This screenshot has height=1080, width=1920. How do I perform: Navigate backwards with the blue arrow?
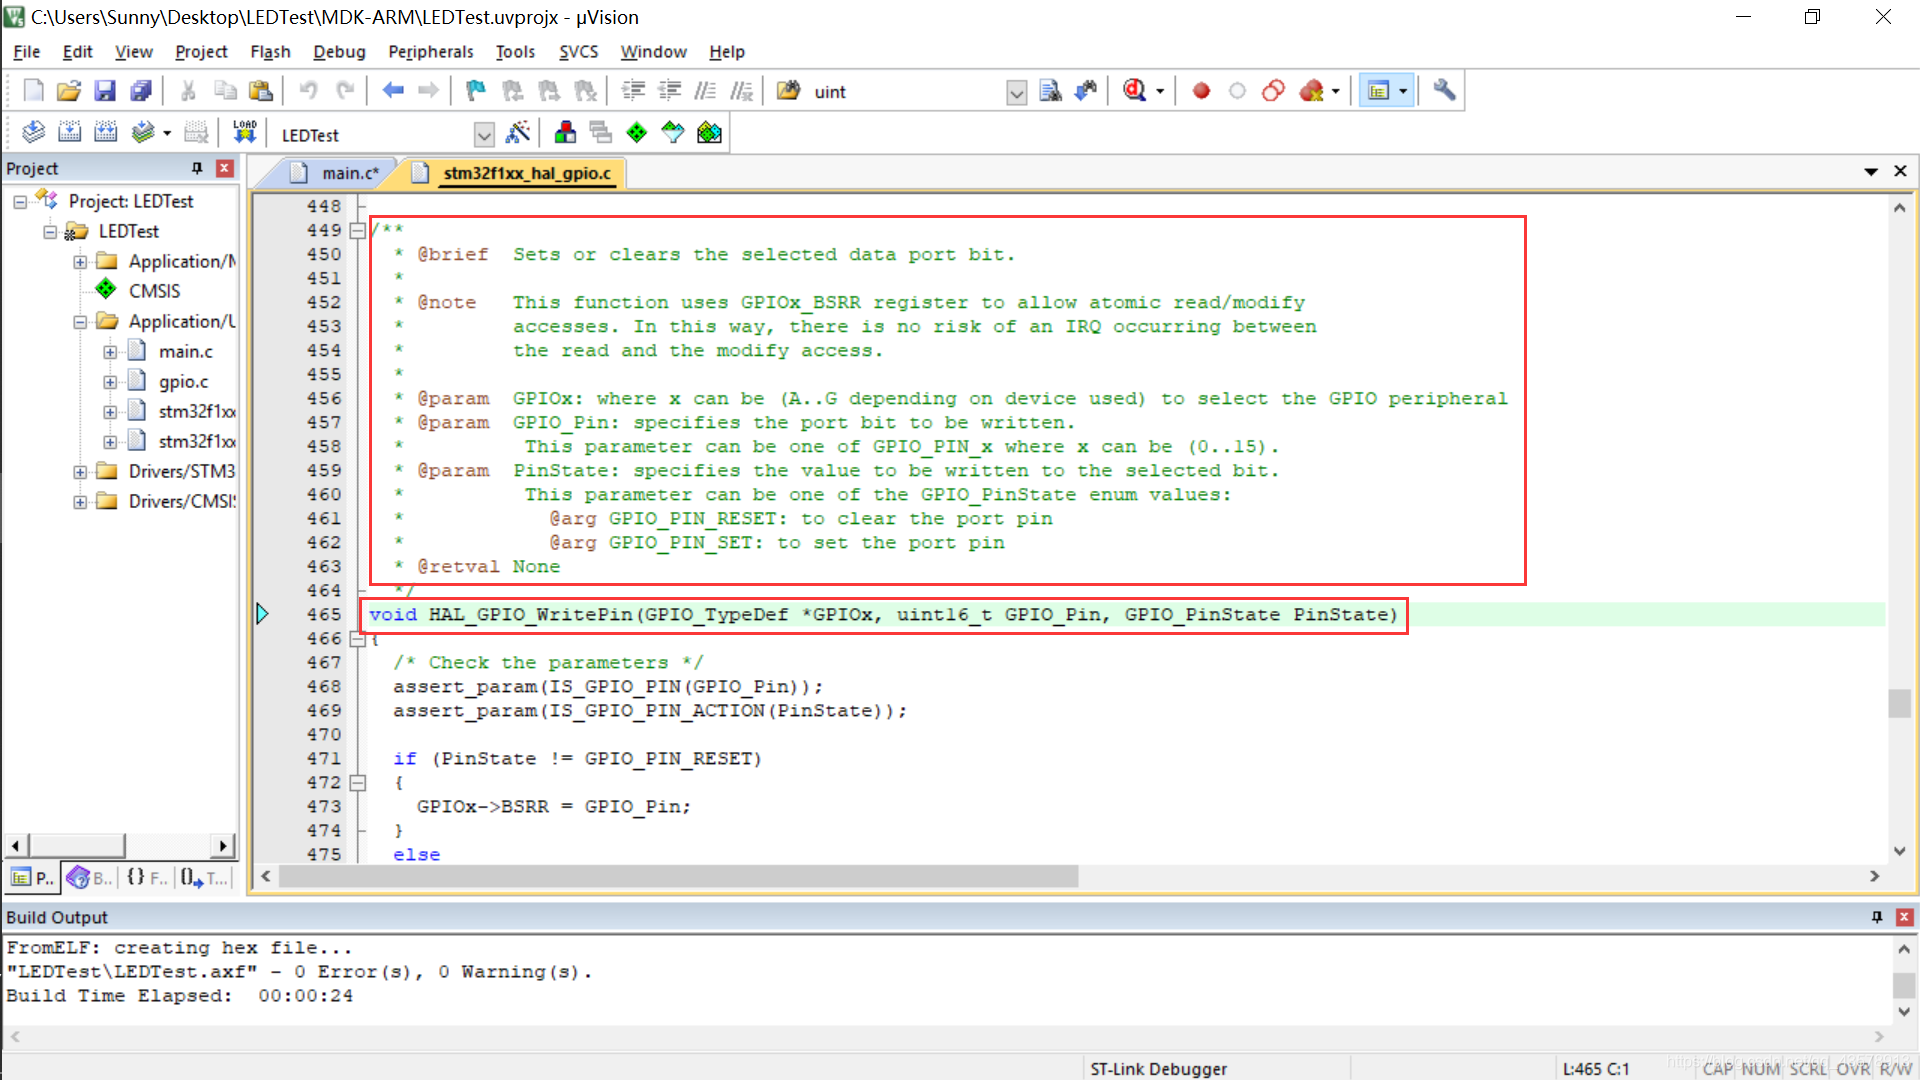click(x=393, y=91)
